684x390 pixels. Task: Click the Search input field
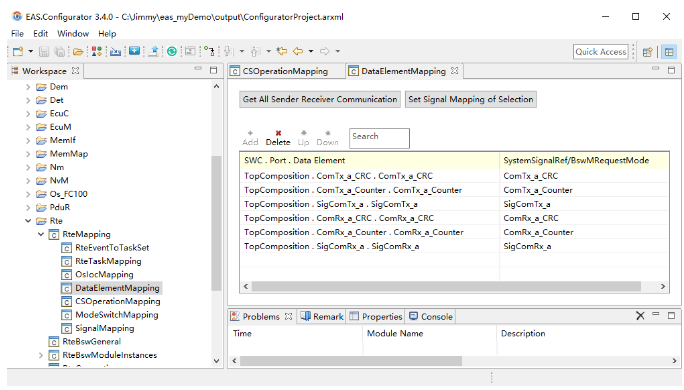379,138
